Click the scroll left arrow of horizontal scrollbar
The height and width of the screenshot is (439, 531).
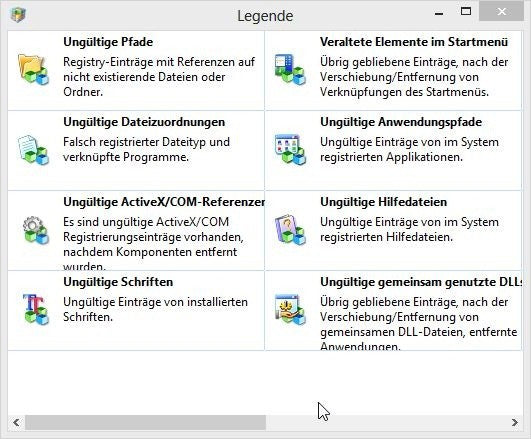pyautogui.click(x=16, y=422)
